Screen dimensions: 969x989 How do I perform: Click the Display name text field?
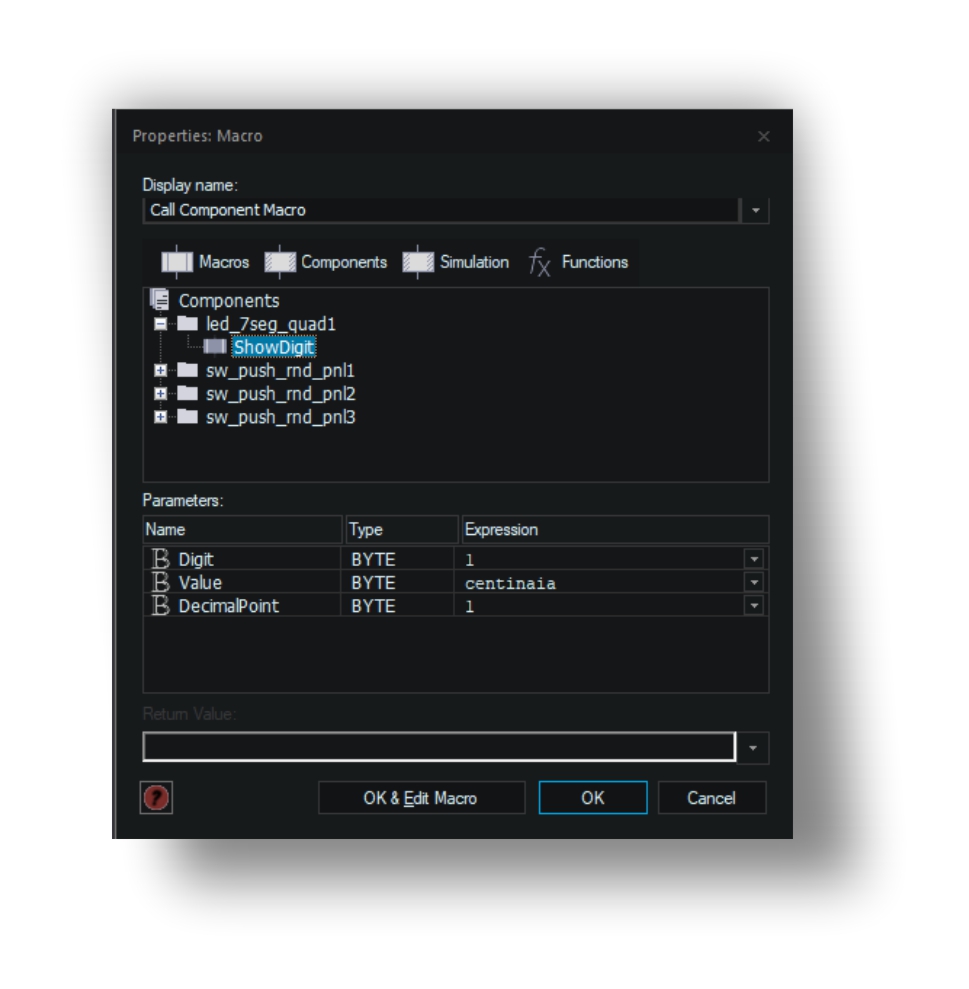click(x=441, y=210)
